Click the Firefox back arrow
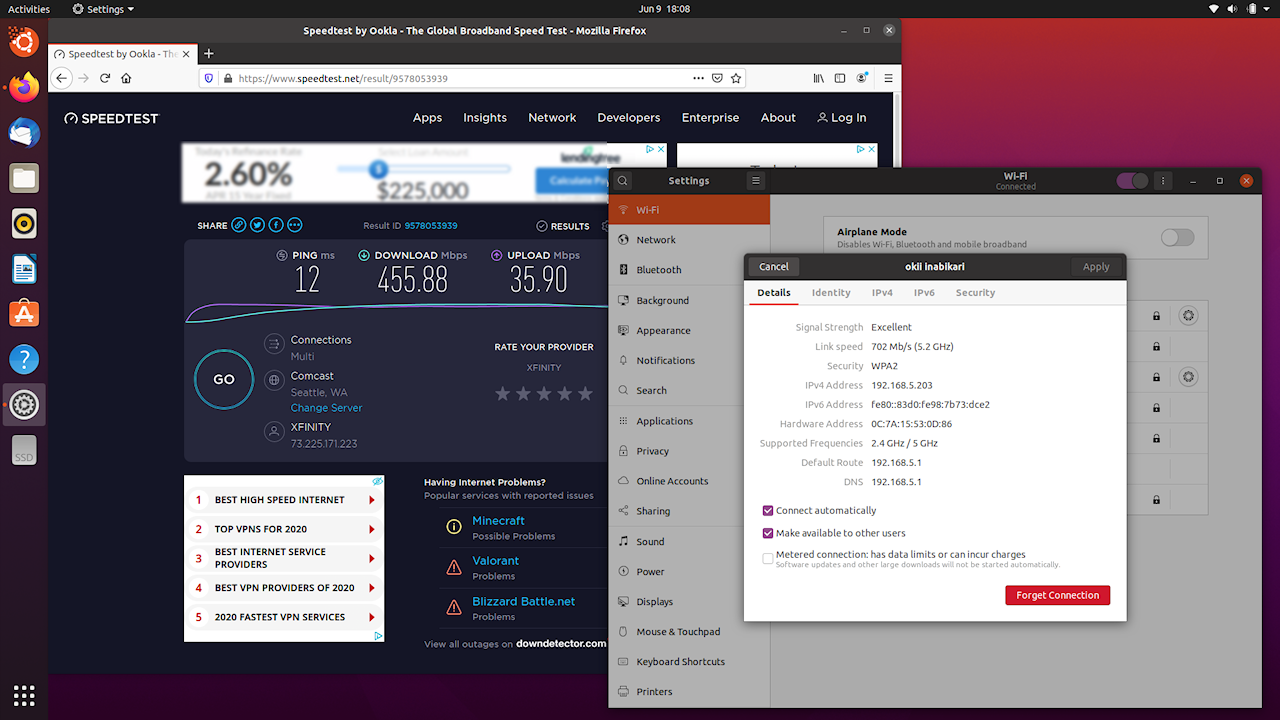This screenshot has height=720, width=1280. 62,78
